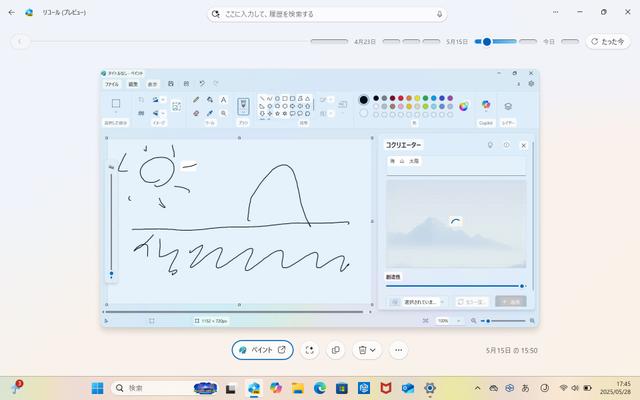This screenshot has width=640, height=400.
Task: Click the trash delete snapshot icon
Action: [x=362, y=350]
